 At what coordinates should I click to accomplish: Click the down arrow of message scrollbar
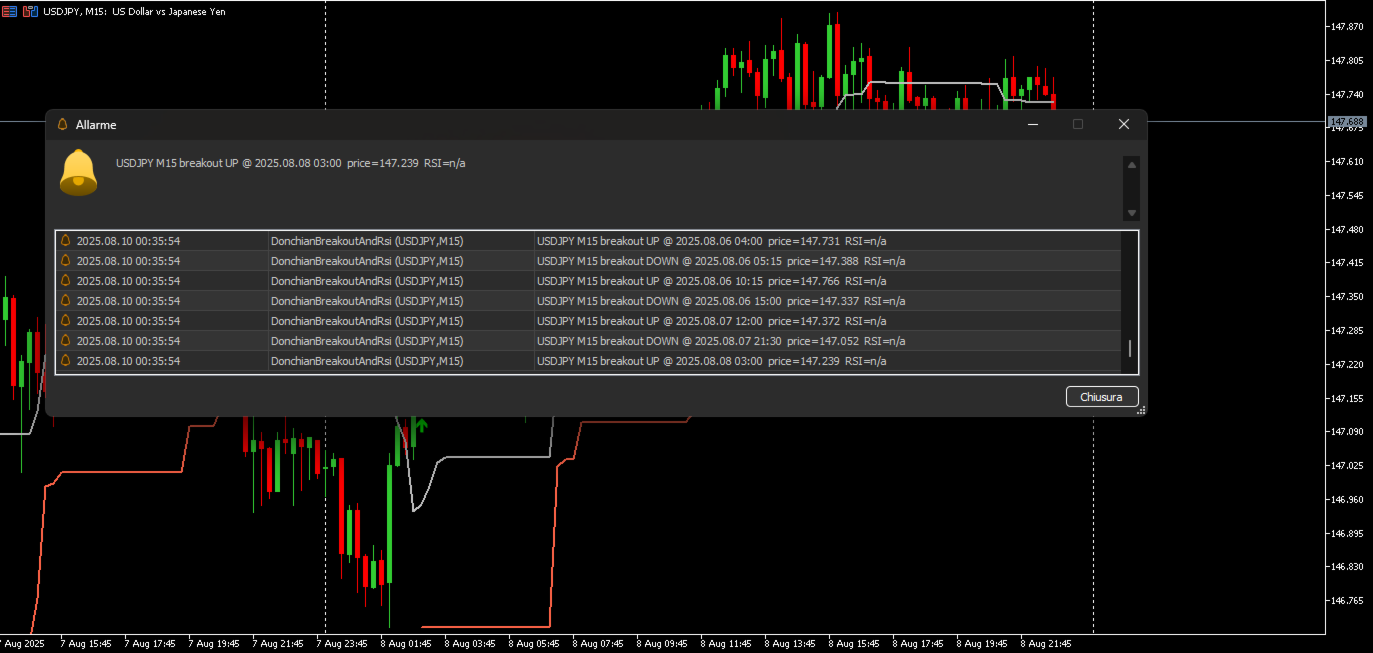point(1131,213)
